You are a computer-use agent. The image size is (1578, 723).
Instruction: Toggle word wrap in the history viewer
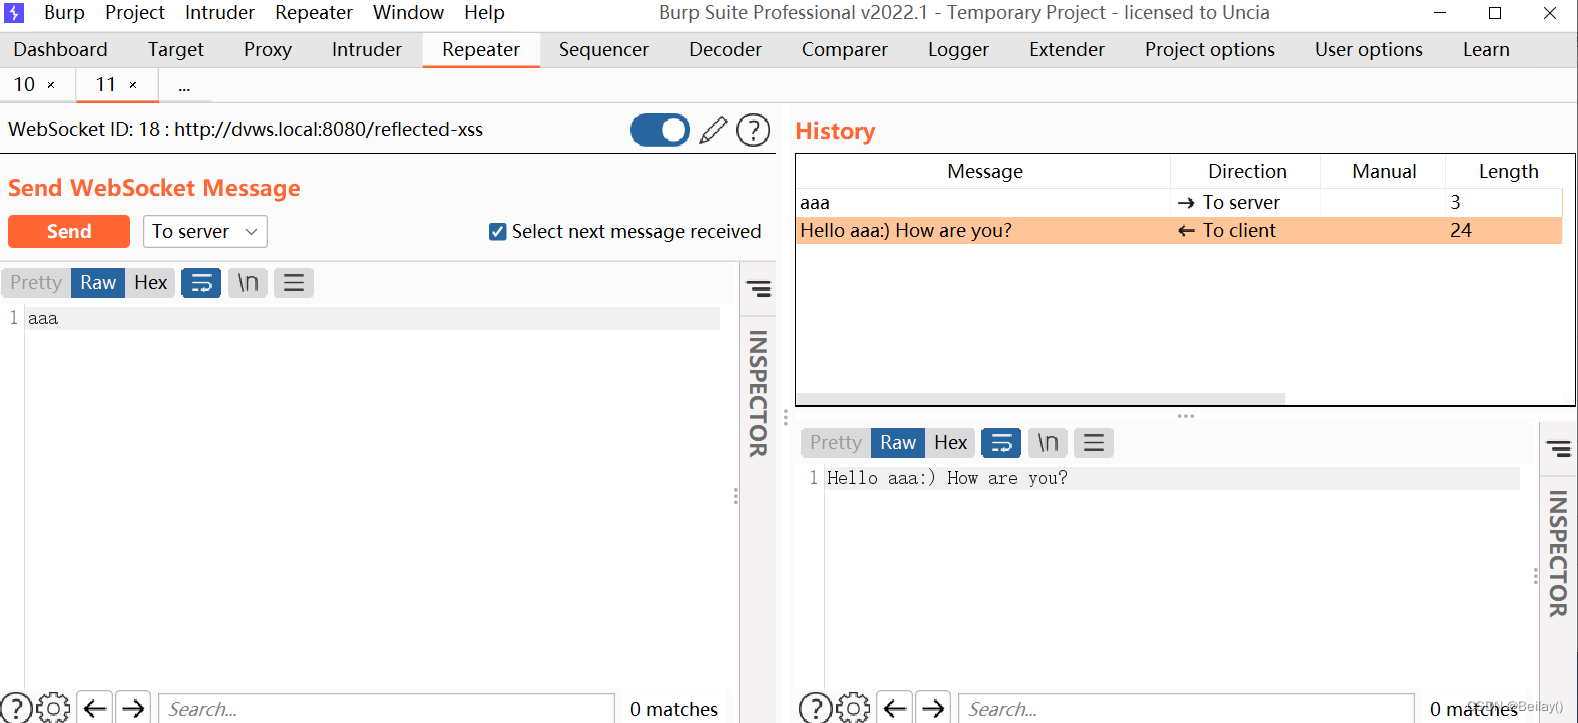[1001, 443]
